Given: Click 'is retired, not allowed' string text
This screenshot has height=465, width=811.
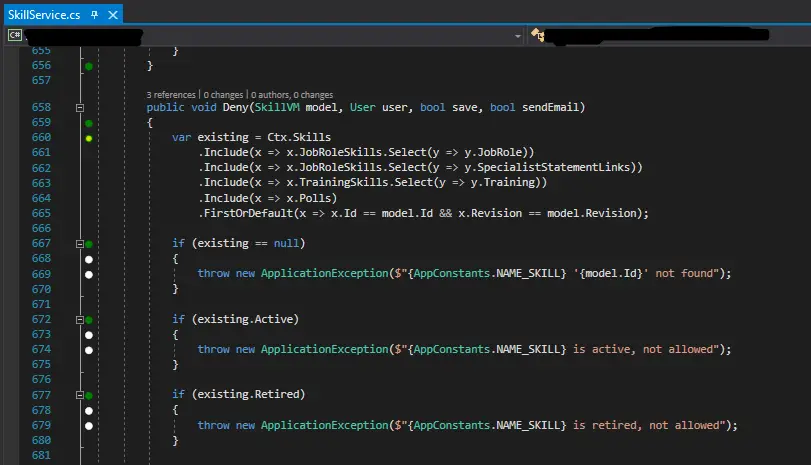Looking at the screenshot, I should point(645,425).
